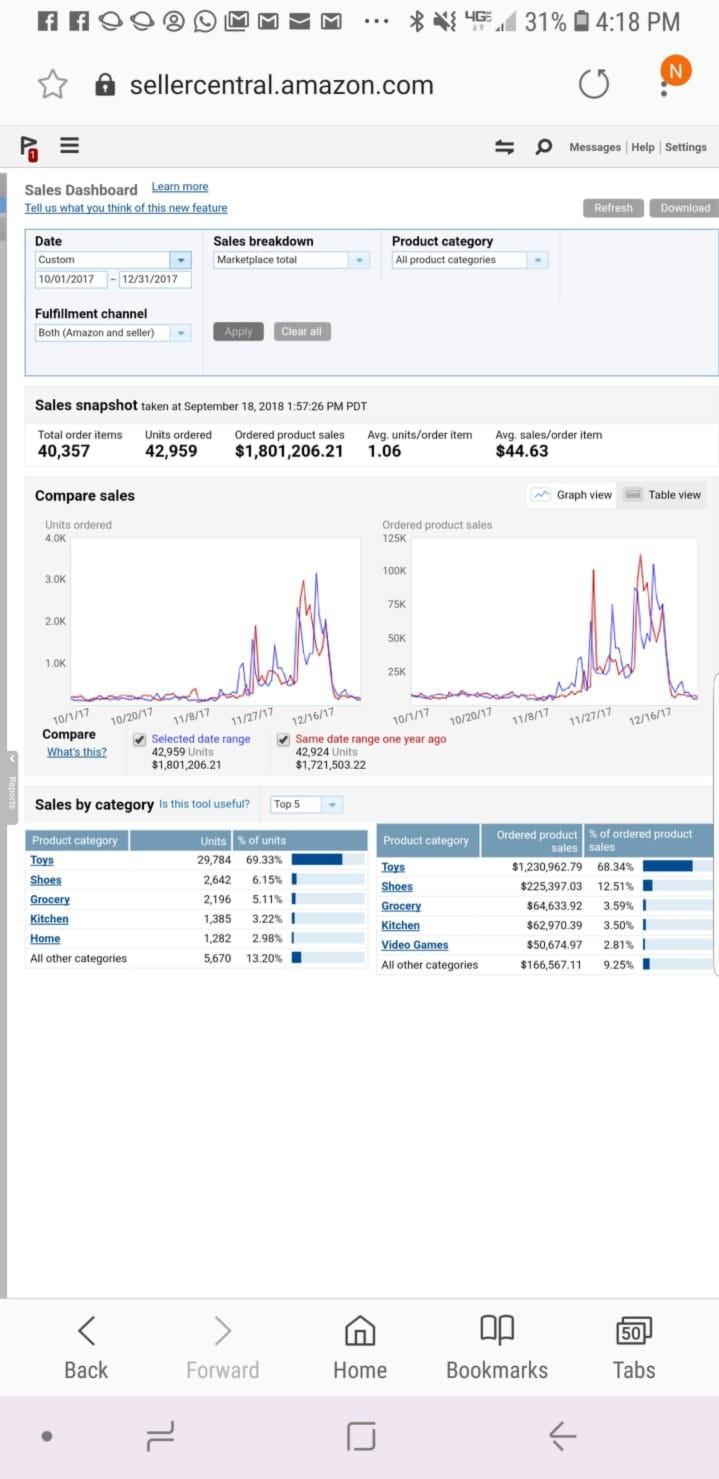Image resolution: width=719 pixels, height=1479 pixels.
Task: Click the All other categories 13.20% bar
Action: coord(297,958)
